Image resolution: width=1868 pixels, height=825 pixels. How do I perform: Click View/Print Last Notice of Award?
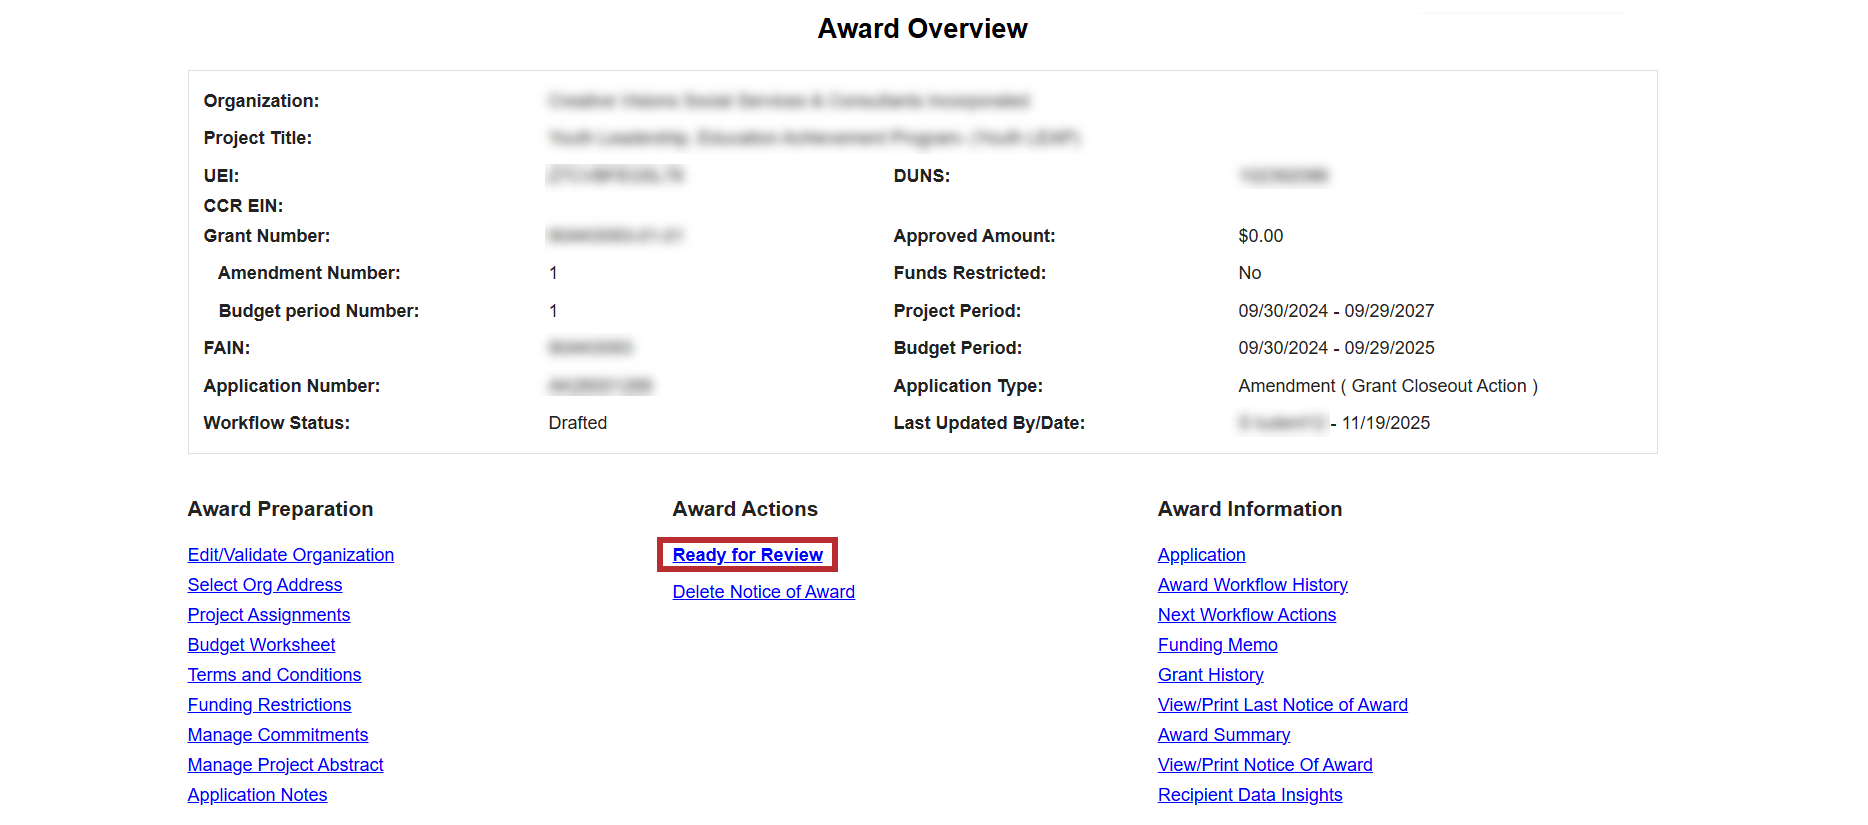click(x=1282, y=705)
